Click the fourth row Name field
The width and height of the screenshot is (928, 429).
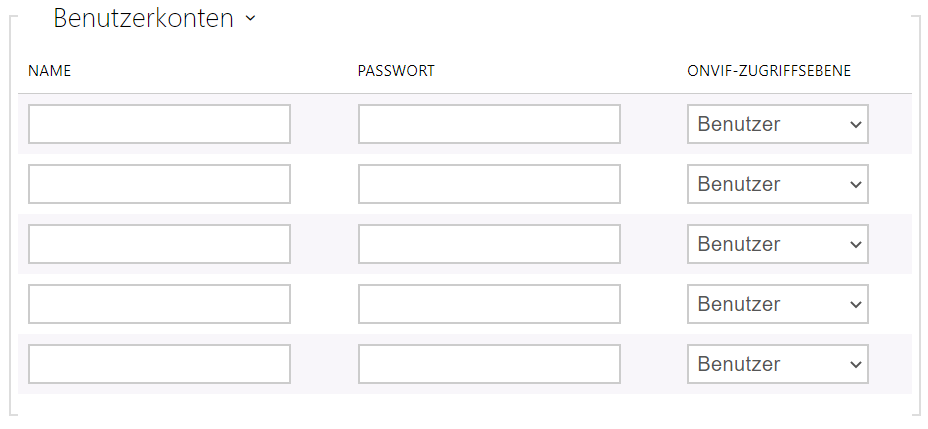159,304
